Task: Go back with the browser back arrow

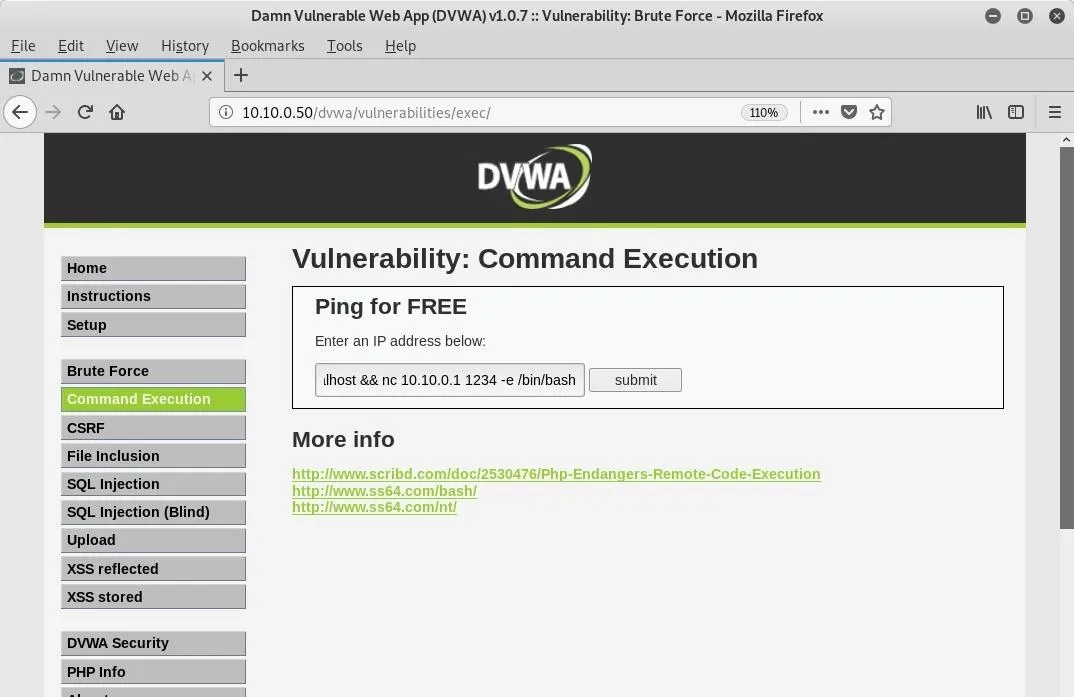Action: point(20,112)
